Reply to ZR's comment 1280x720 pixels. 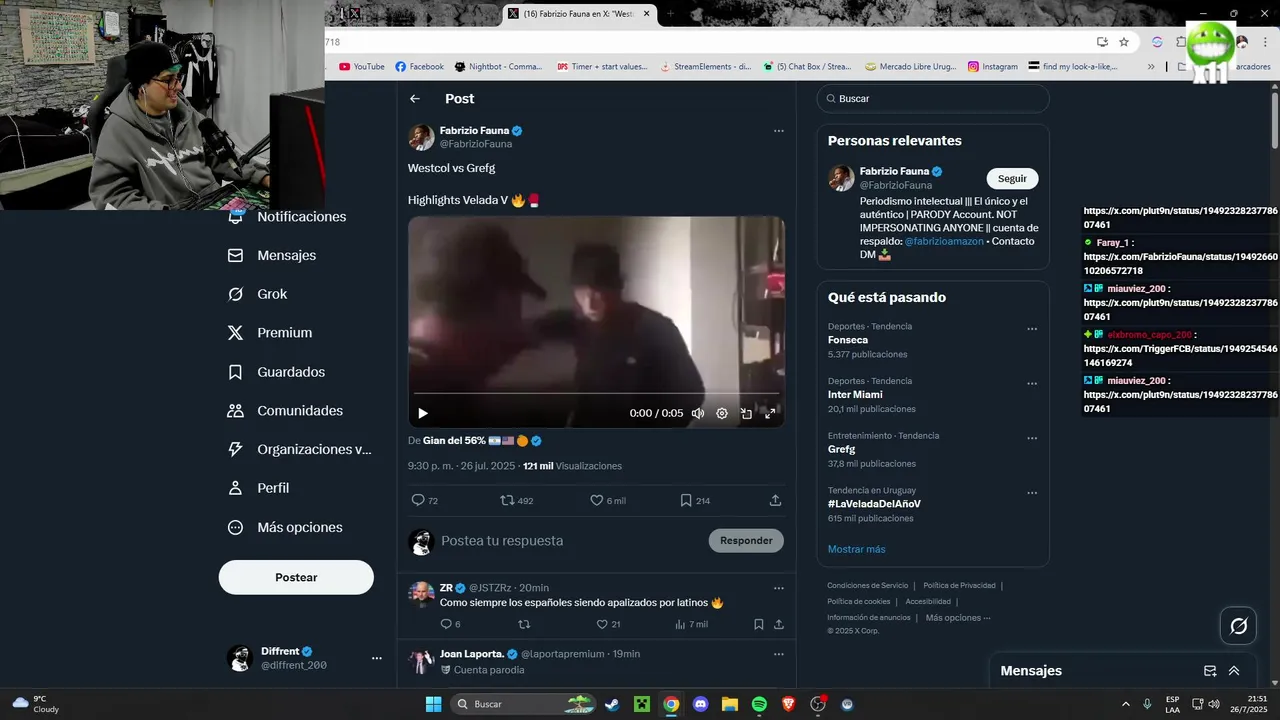[447, 624]
